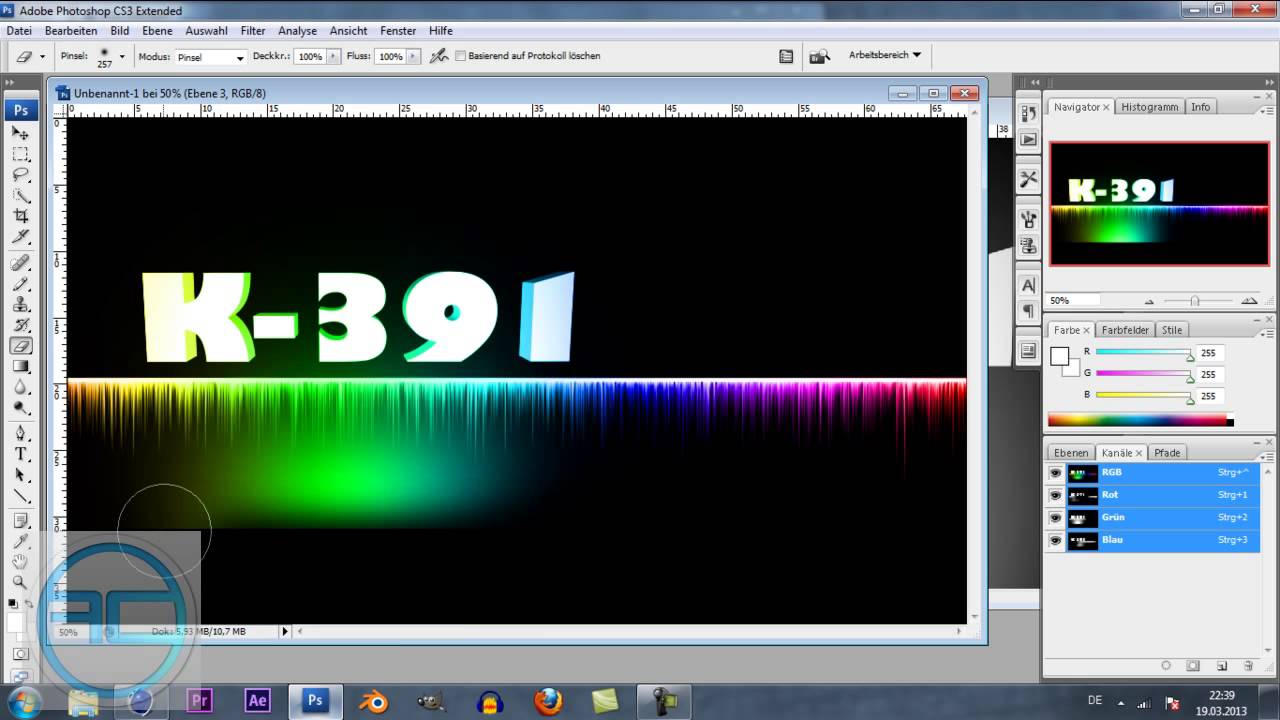This screenshot has width=1280, height=720.
Task: Select the Move tool
Action: pos(21,133)
